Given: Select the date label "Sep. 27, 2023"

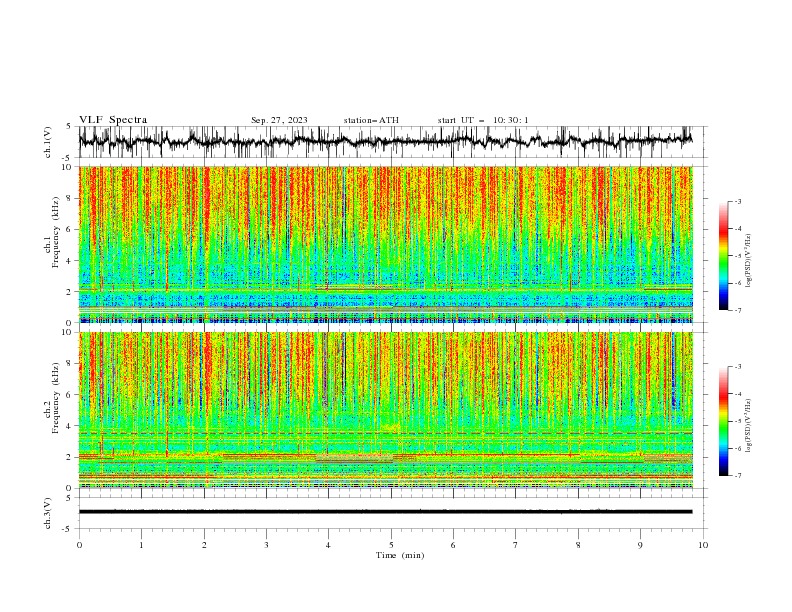Looking at the screenshot, I should (x=279, y=120).
